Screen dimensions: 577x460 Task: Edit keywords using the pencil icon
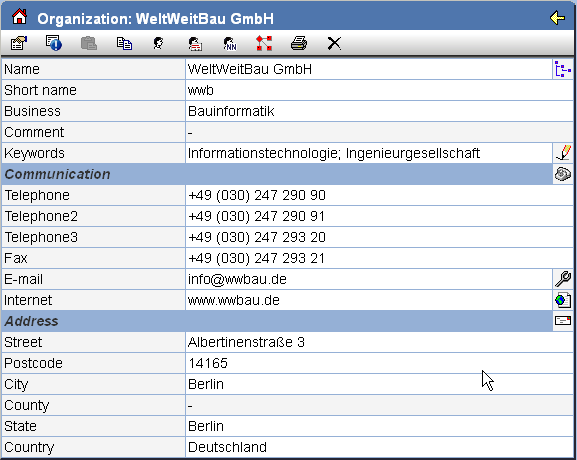click(x=563, y=153)
